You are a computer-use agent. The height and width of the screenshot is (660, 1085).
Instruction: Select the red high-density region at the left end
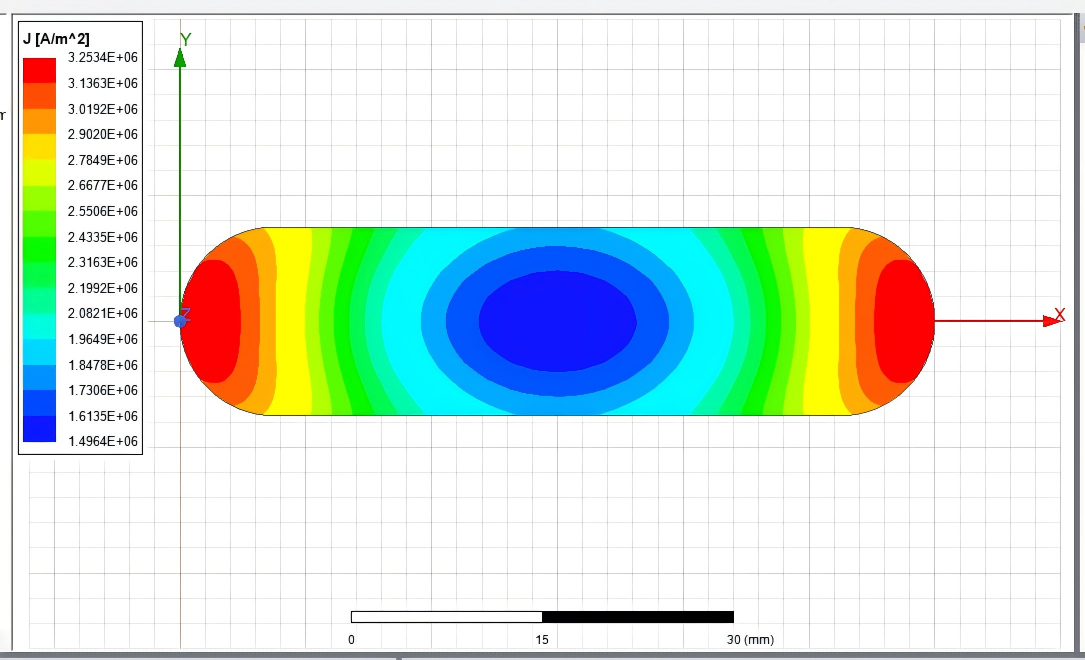pos(212,320)
